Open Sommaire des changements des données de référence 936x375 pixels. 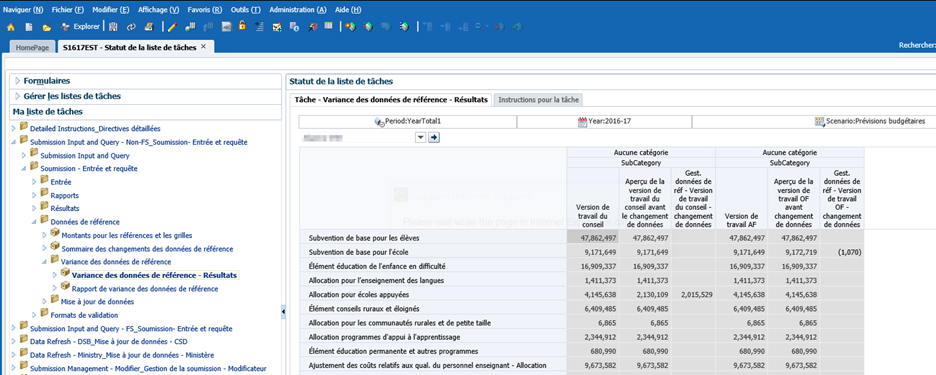click(x=147, y=249)
